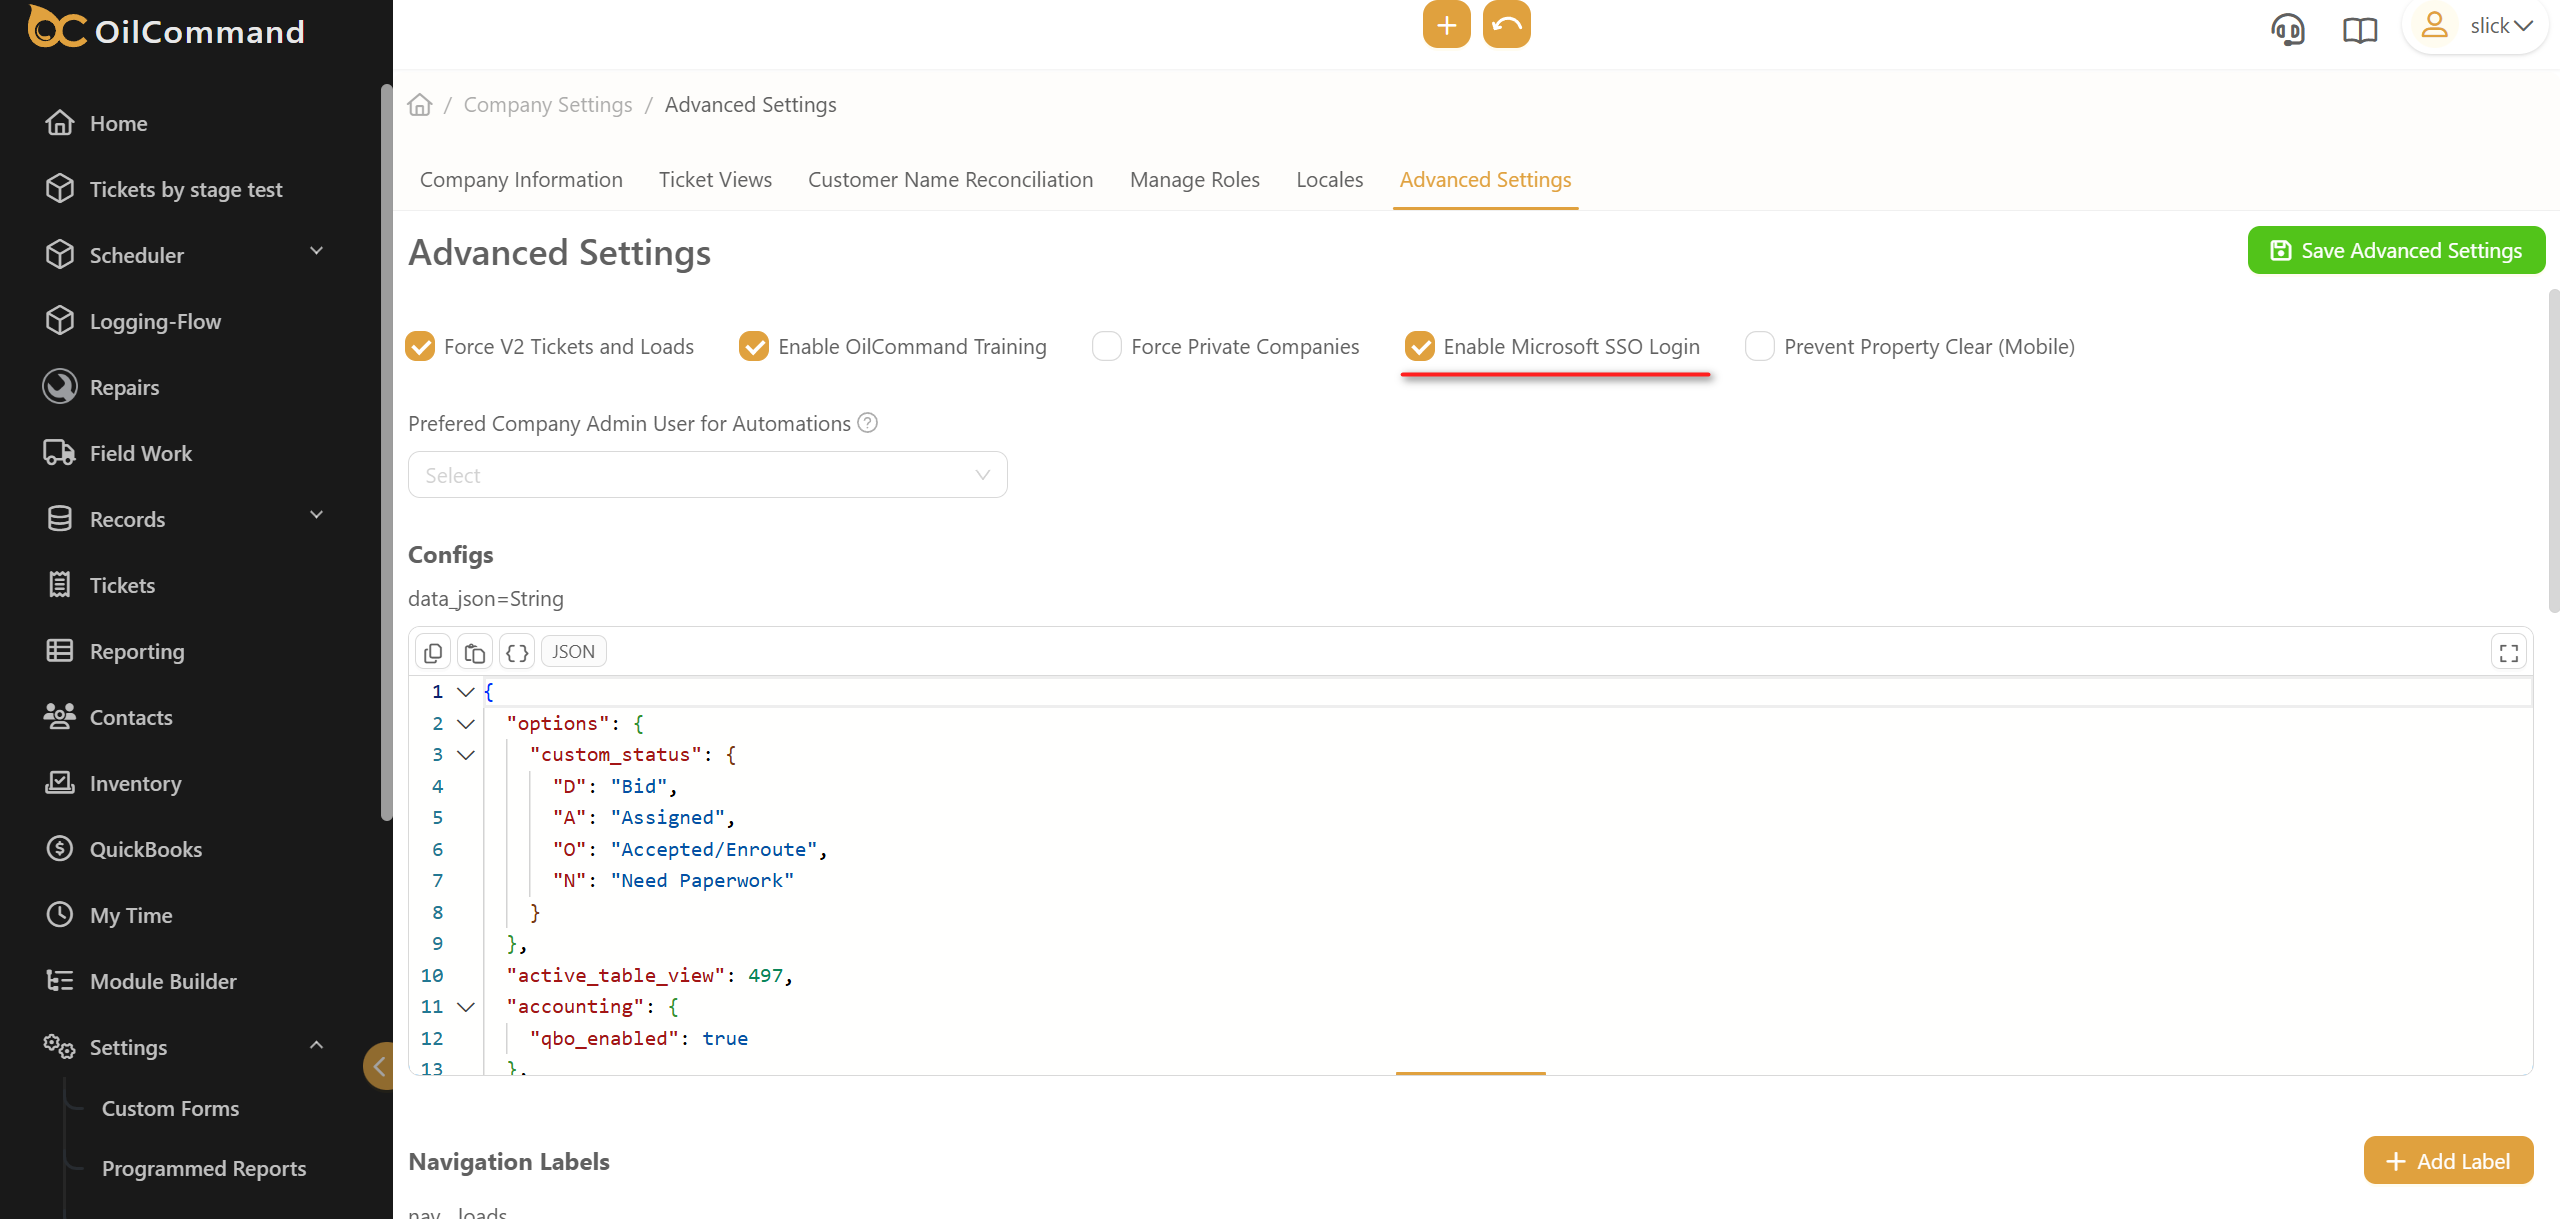Click Save Advanced Settings button
Image resolution: width=2560 pixels, height=1219 pixels.
click(2396, 251)
